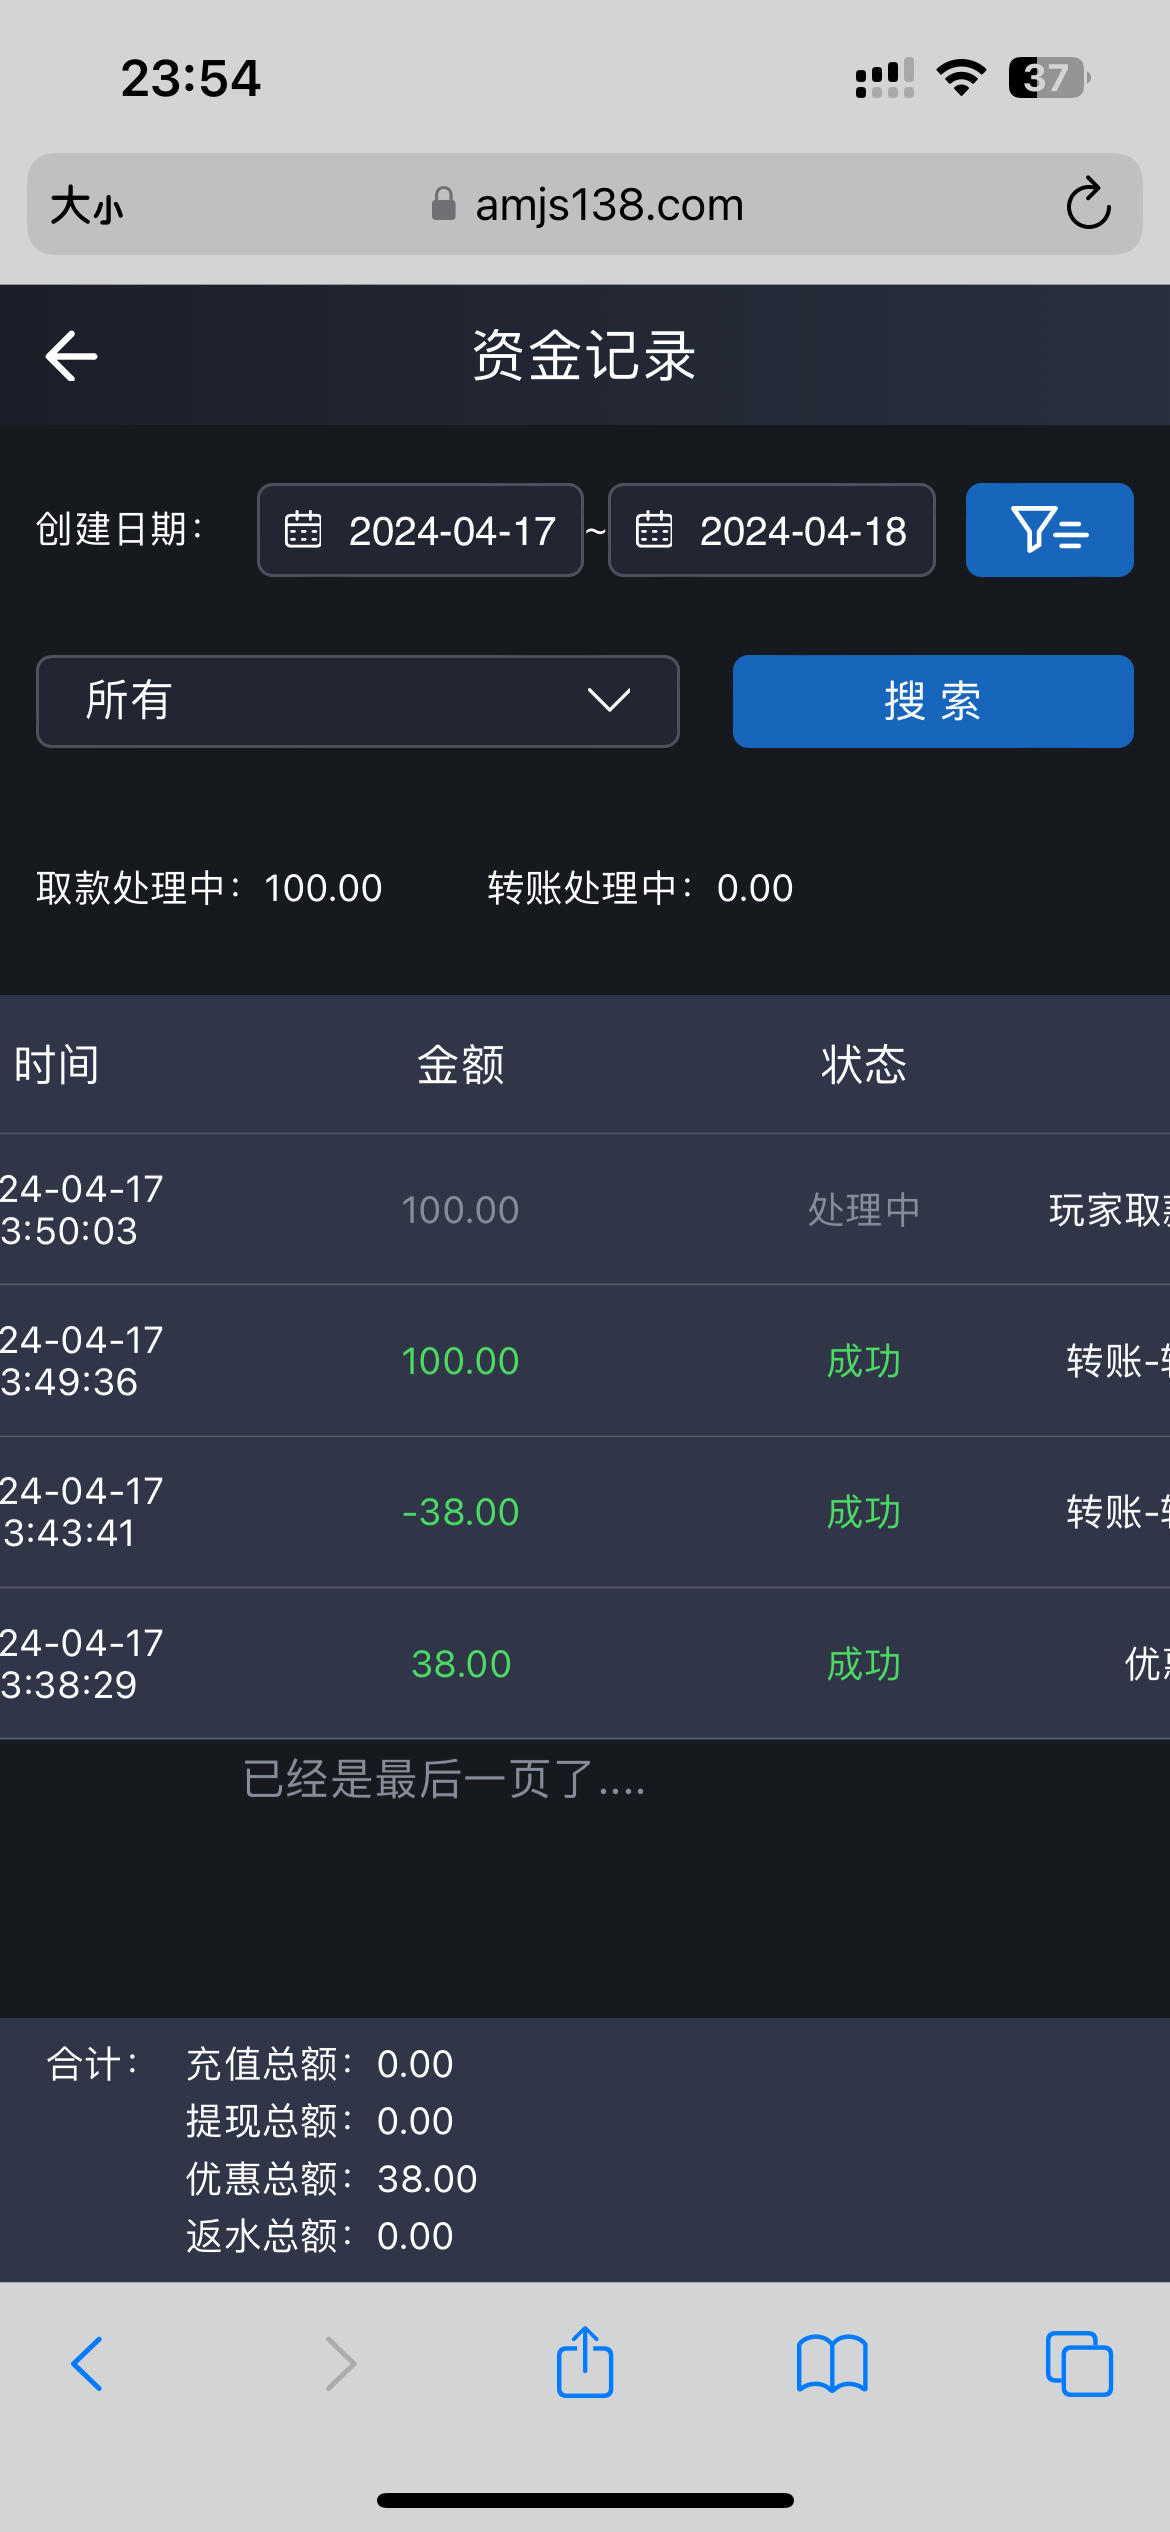Select the -38.00 transfer record row
Screen dimensions: 1170x2532
(585, 1512)
